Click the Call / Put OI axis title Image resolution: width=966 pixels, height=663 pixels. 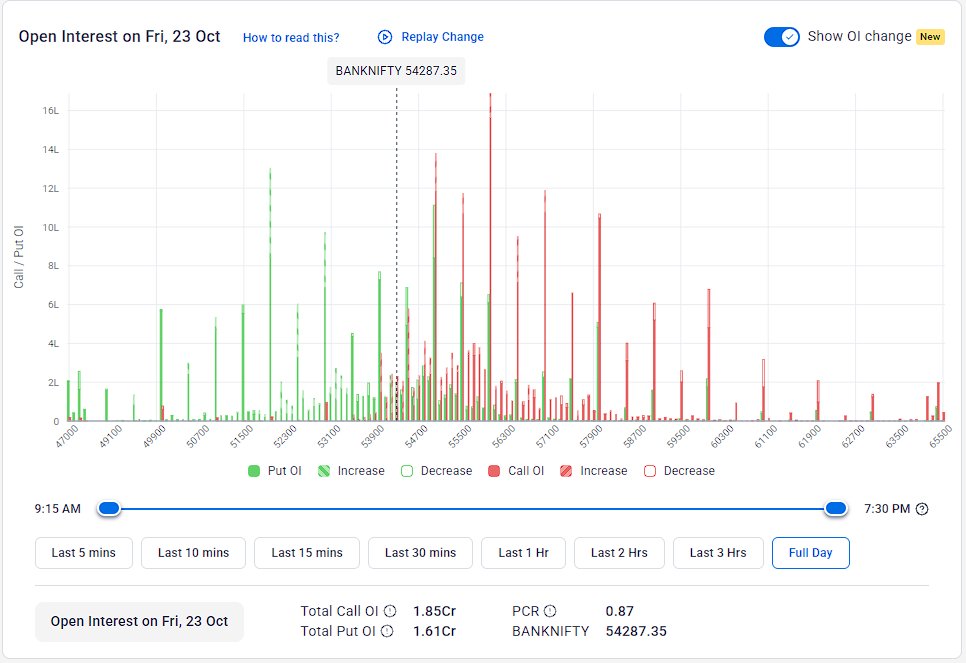[18, 257]
